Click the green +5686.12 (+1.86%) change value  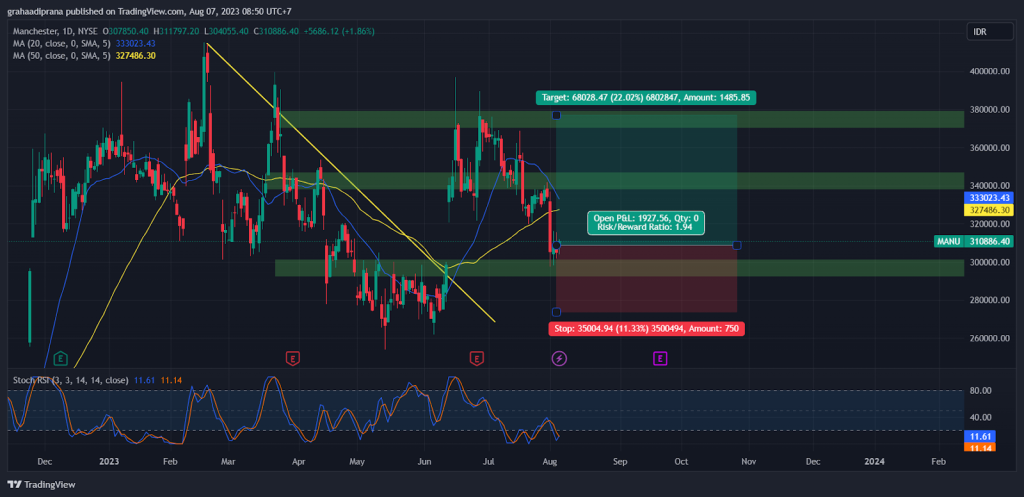tap(337, 31)
